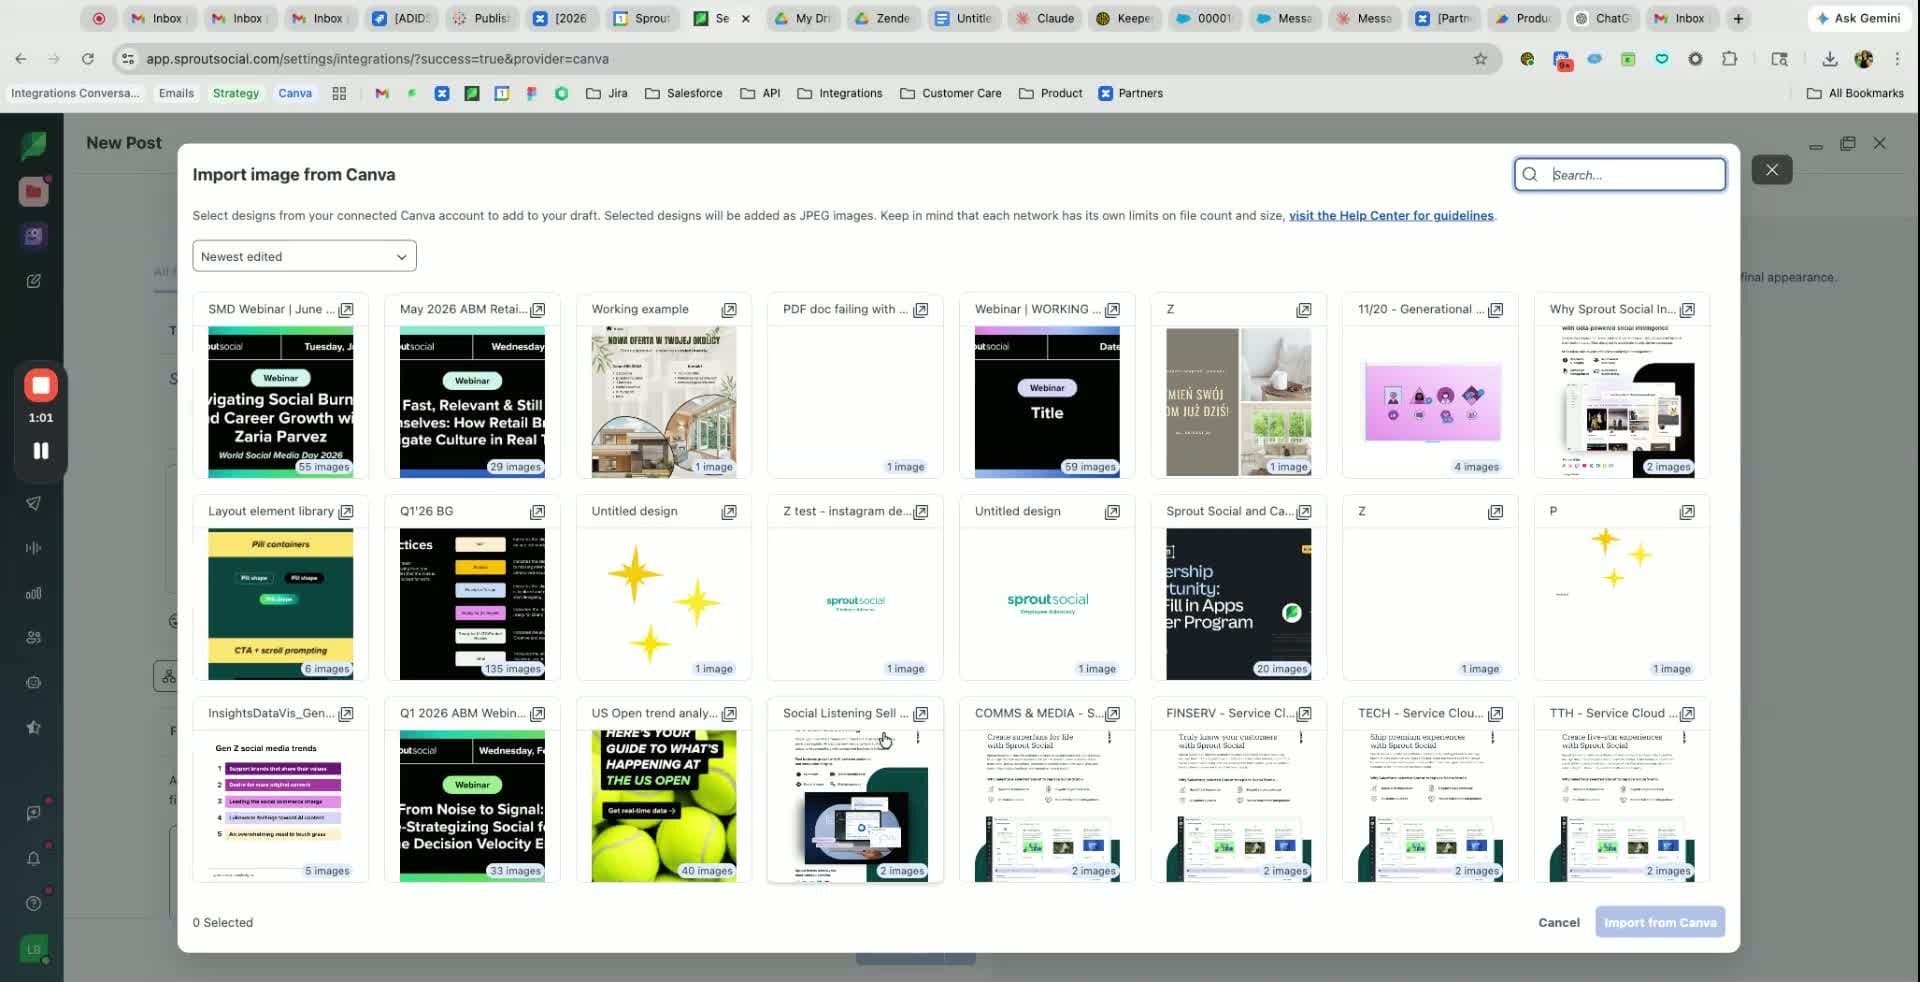The image size is (1920, 982).
Task: Open TTH - Service Cloud external link icon
Action: 1687,714
